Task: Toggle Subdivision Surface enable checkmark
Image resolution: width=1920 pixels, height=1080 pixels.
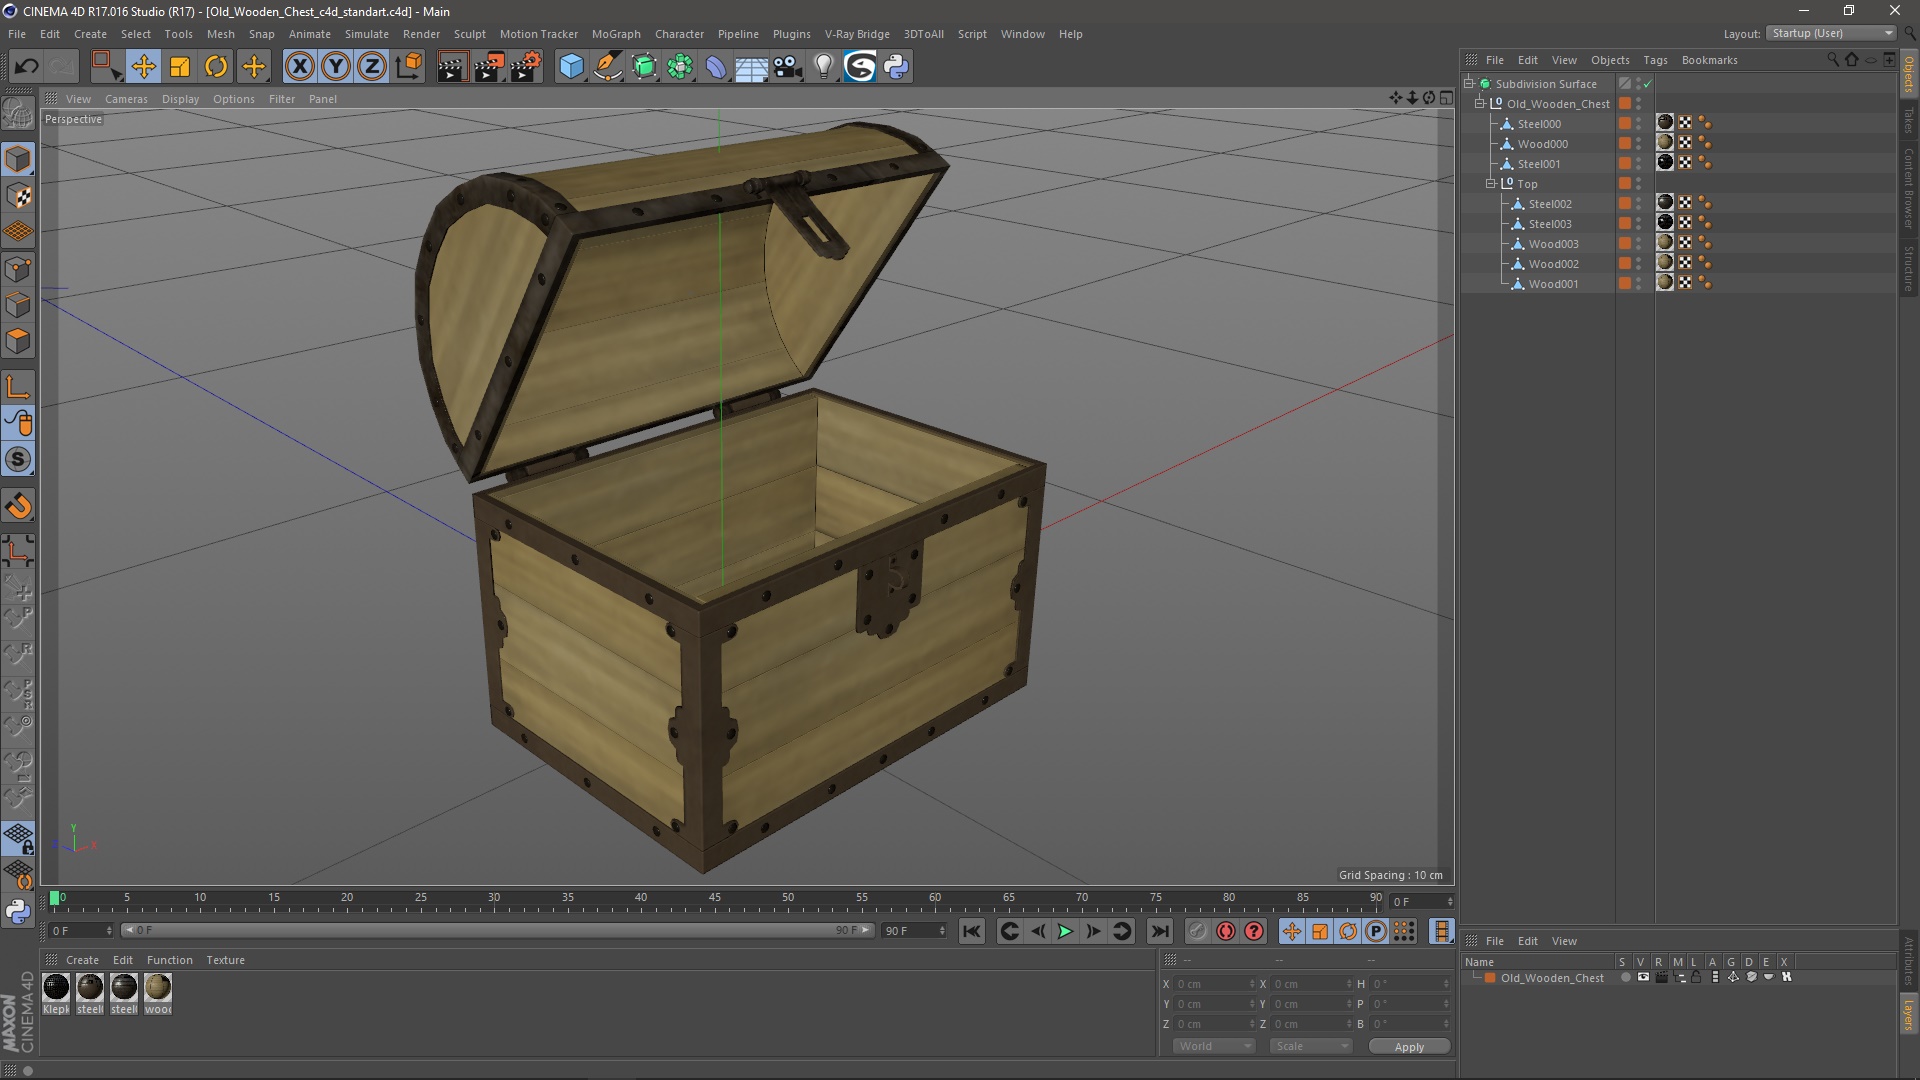Action: click(x=1647, y=84)
